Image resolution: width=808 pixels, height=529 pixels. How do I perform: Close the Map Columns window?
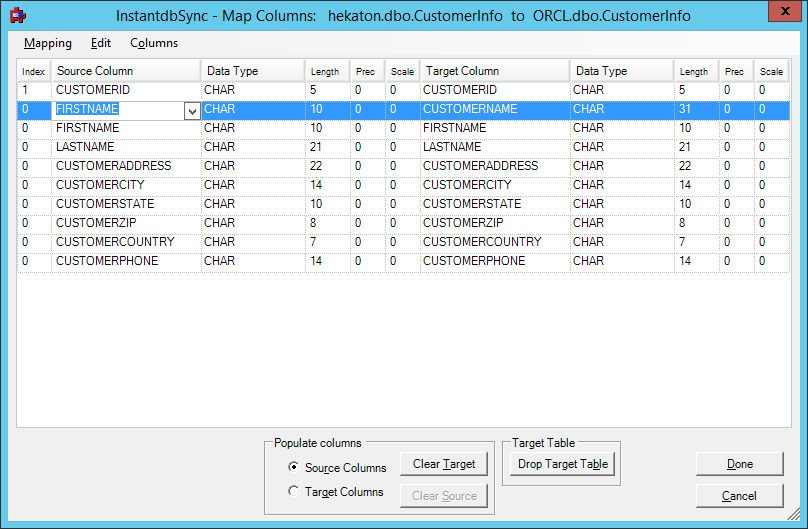tap(785, 11)
